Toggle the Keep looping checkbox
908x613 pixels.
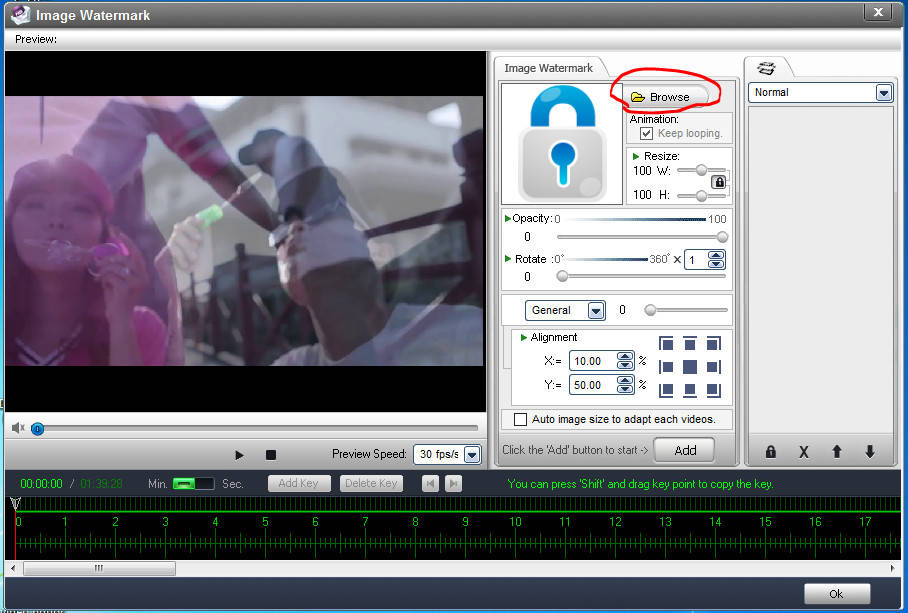point(647,133)
